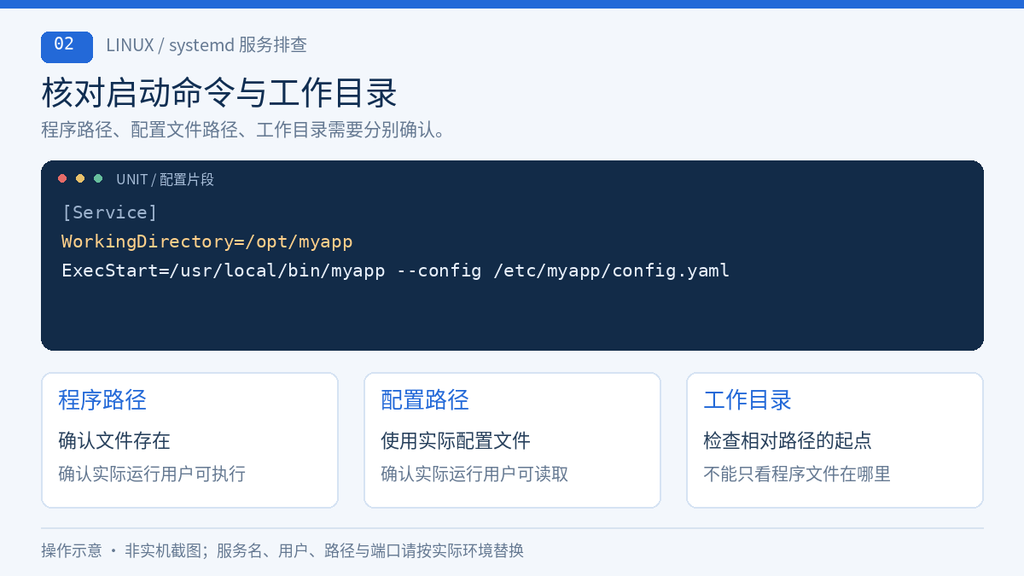This screenshot has height=576, width=1024.
Task: Click the red dot in the code window
Action: tap(62, 178)
